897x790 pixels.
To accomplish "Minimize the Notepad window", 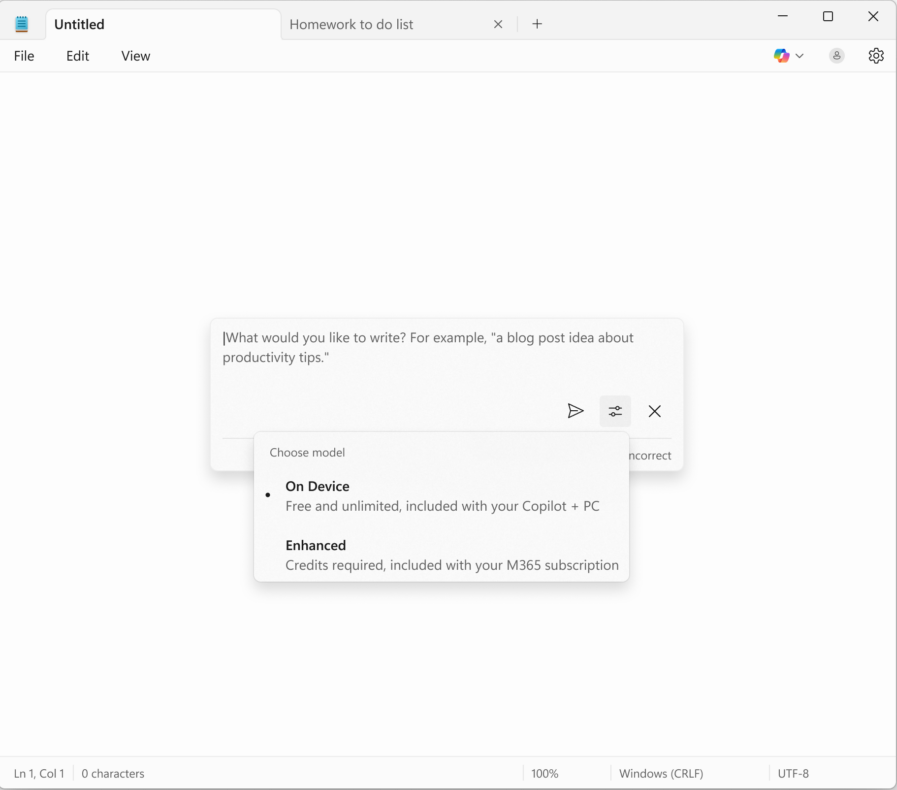I will 783,16.
